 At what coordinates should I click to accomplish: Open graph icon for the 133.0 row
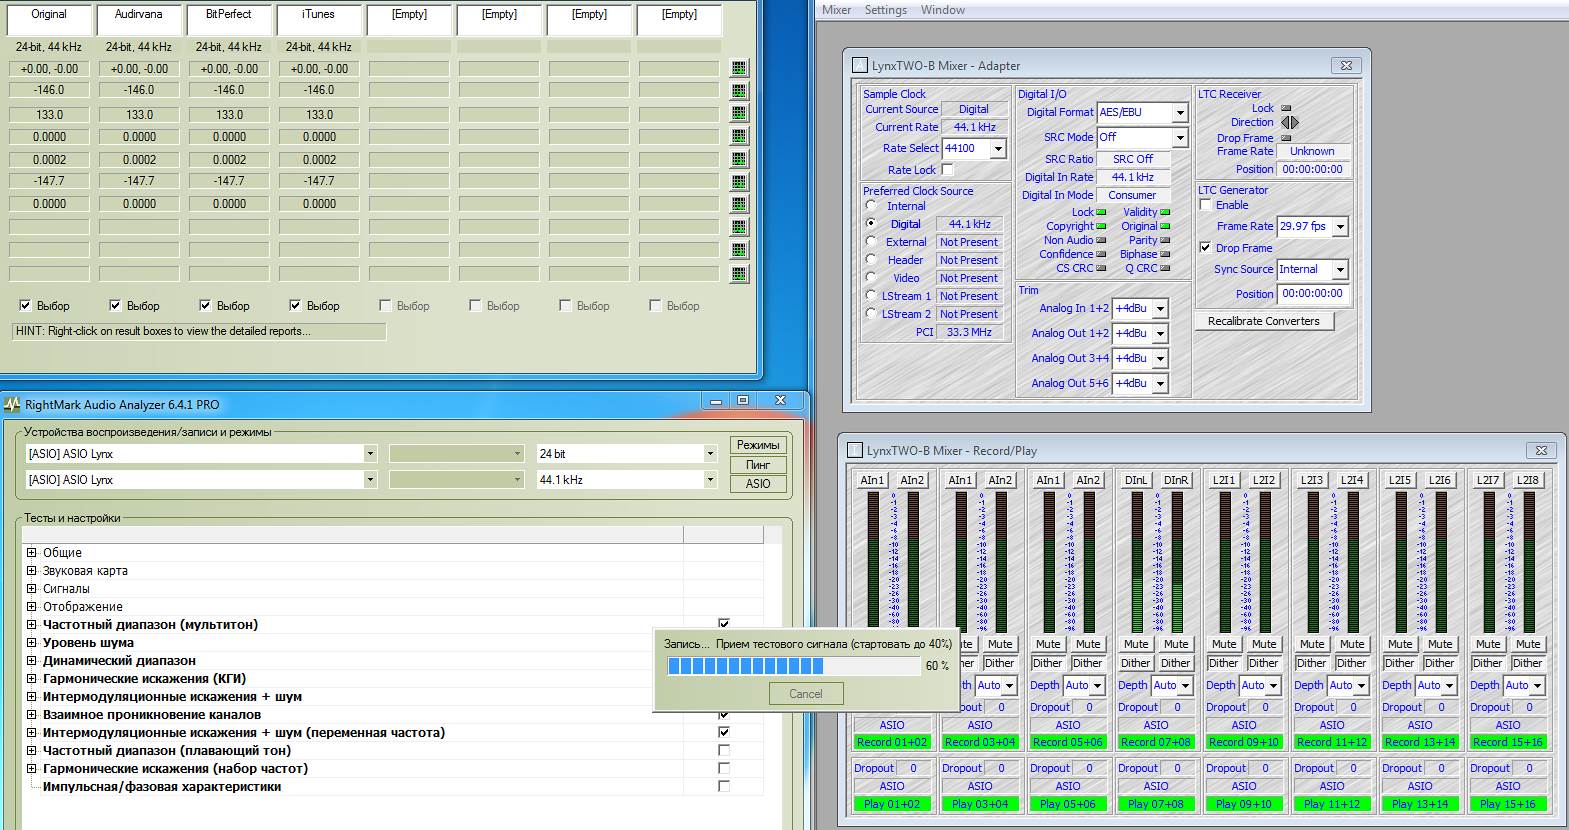coord(739,115)
